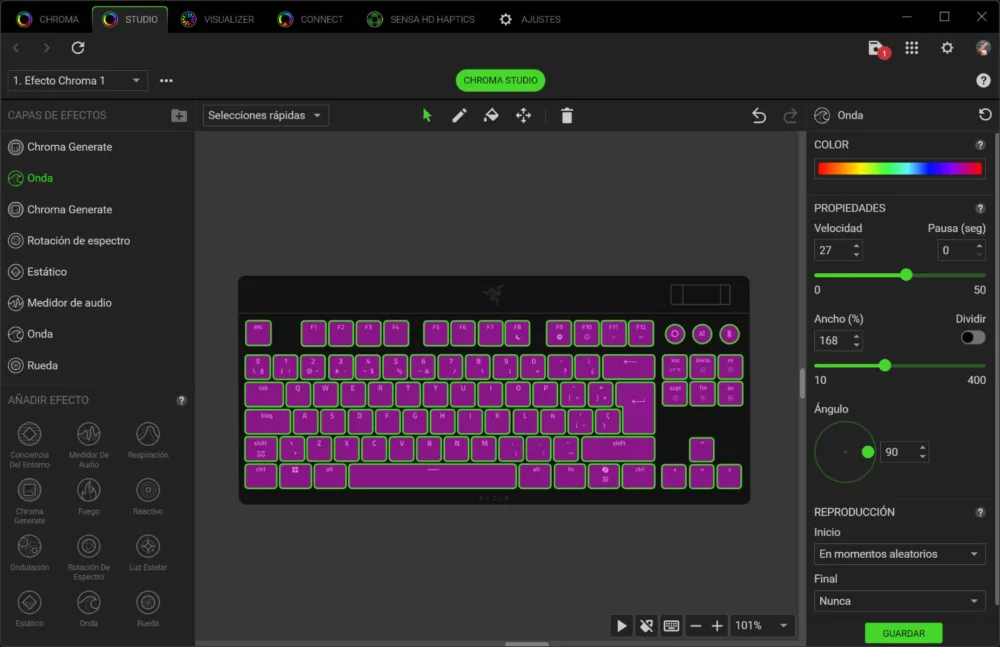Add the Estático effect from the palette

coord(29,609)
